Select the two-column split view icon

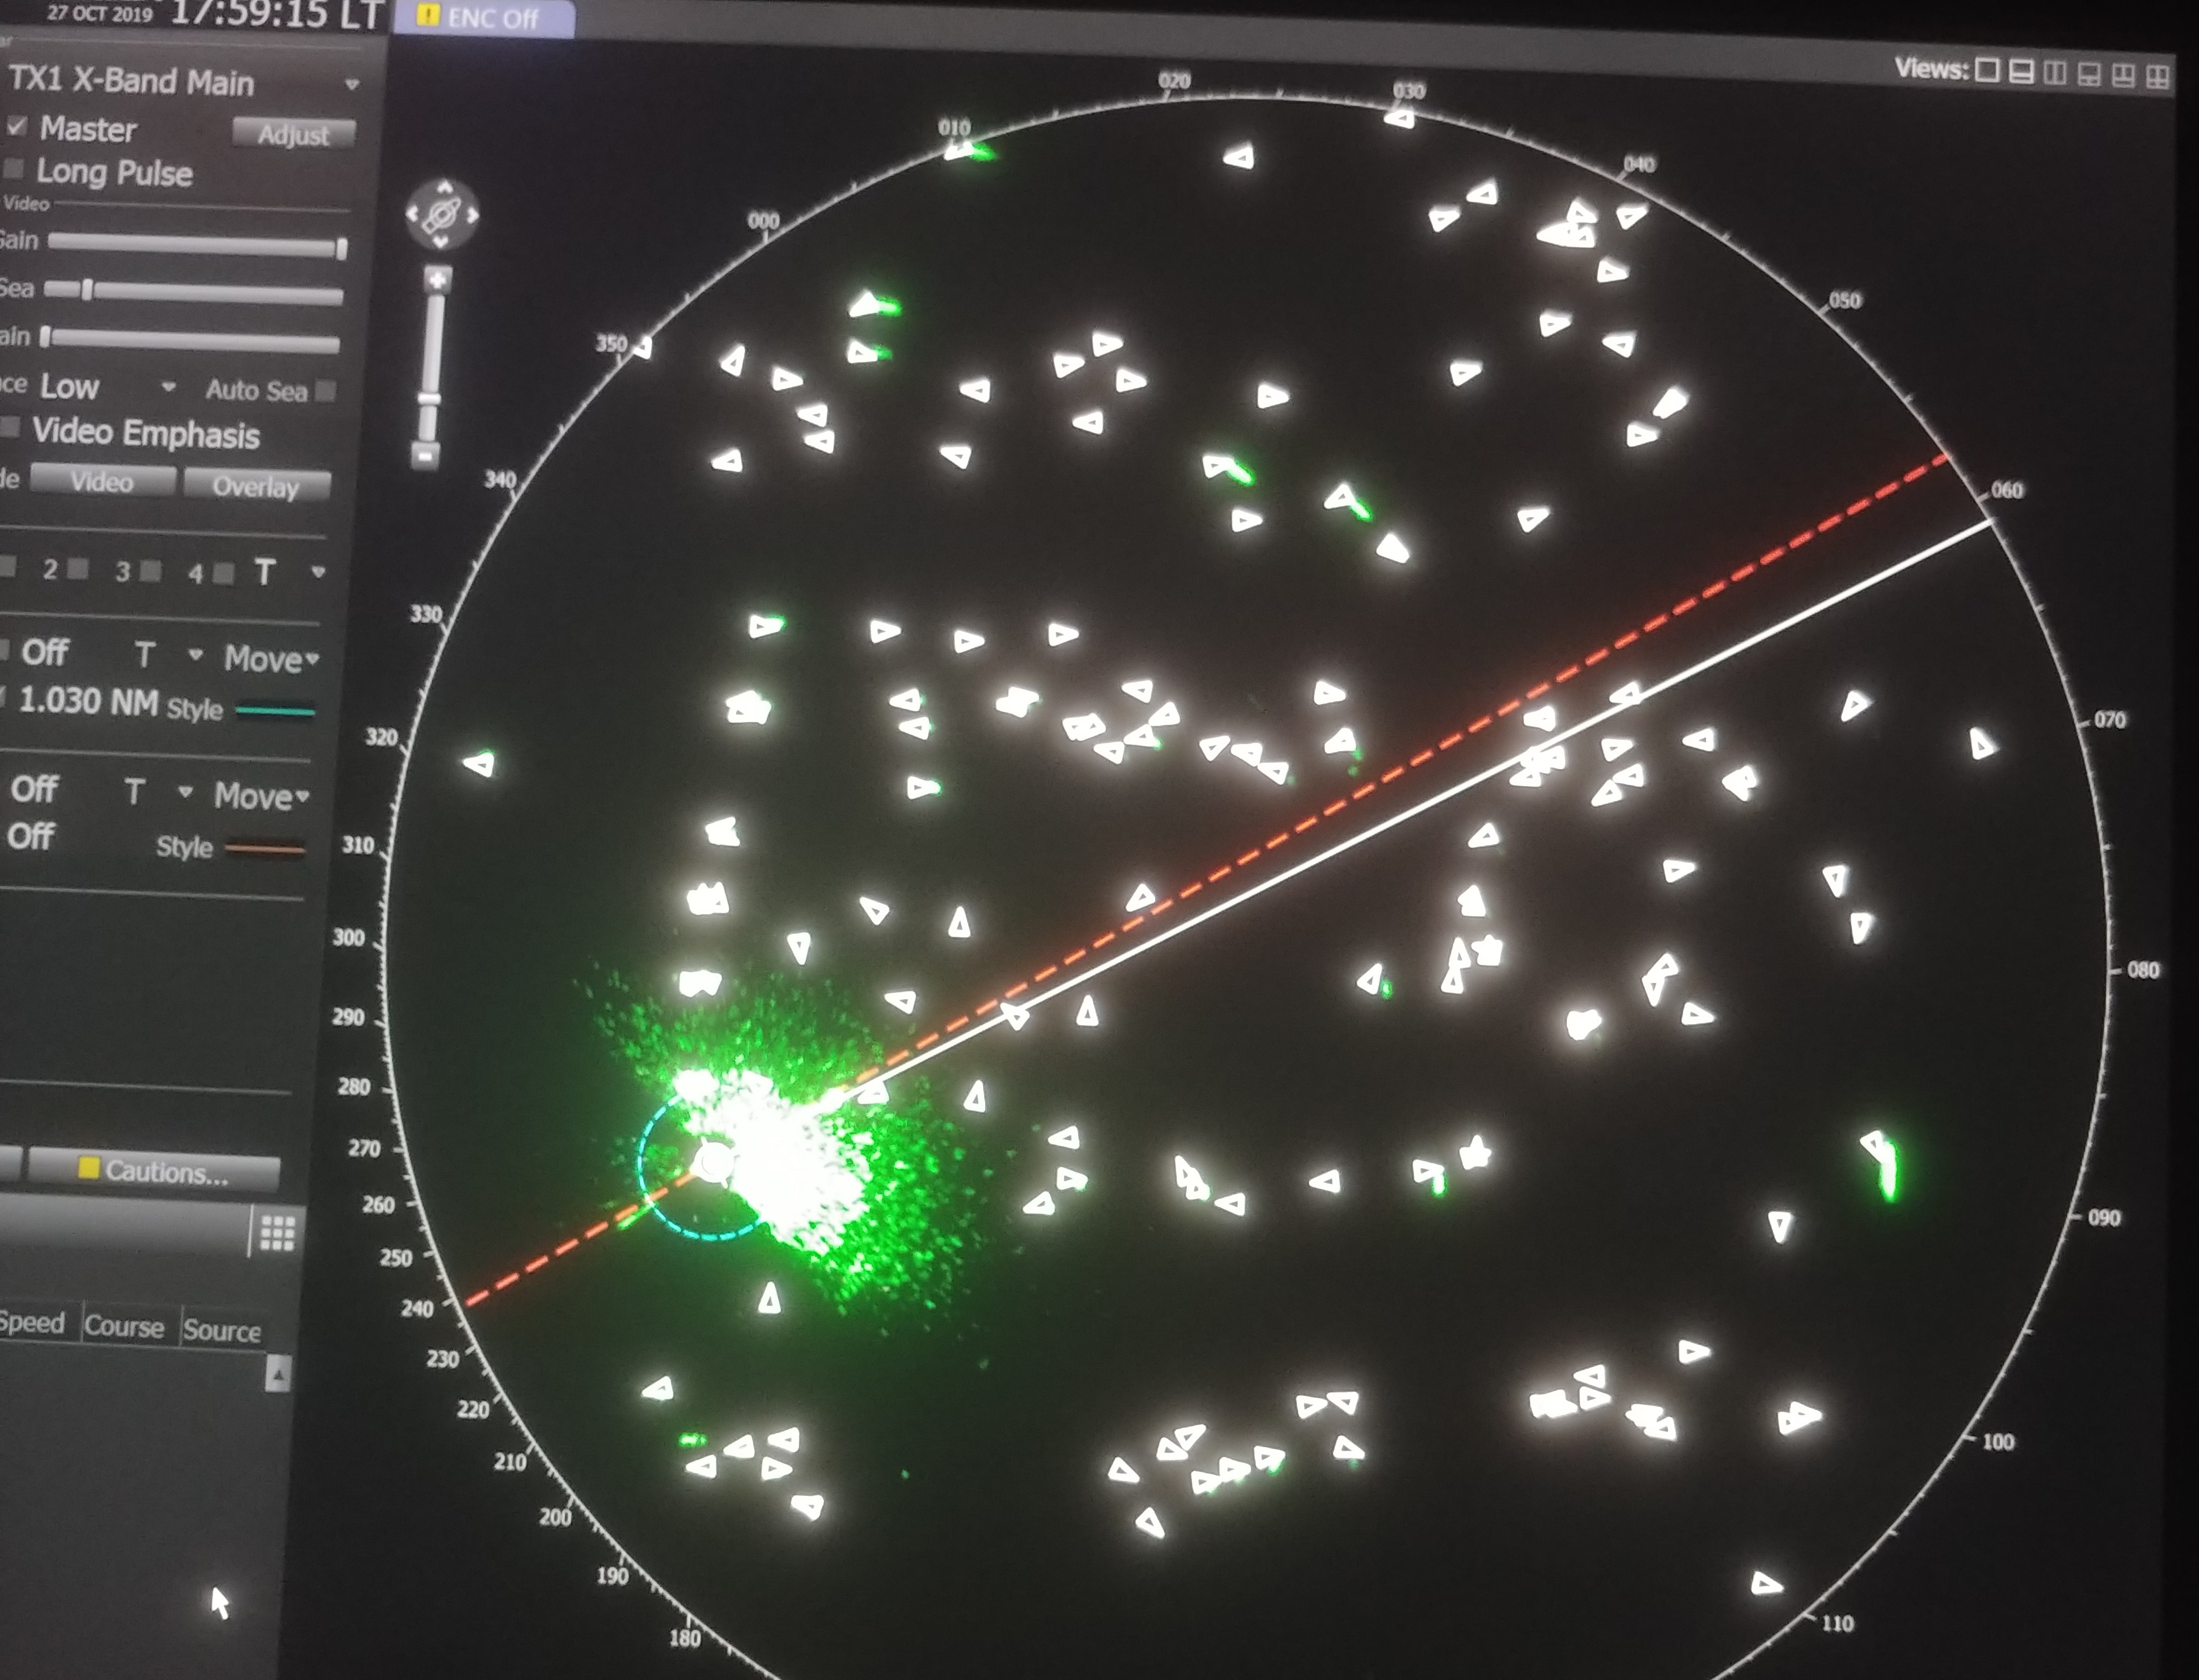click(x=2055, y=73)
